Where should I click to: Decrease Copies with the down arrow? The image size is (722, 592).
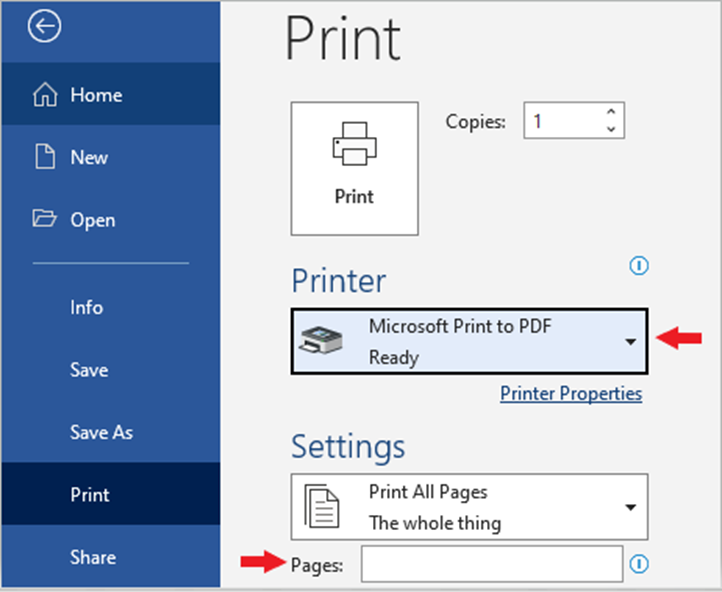point(611,129)
